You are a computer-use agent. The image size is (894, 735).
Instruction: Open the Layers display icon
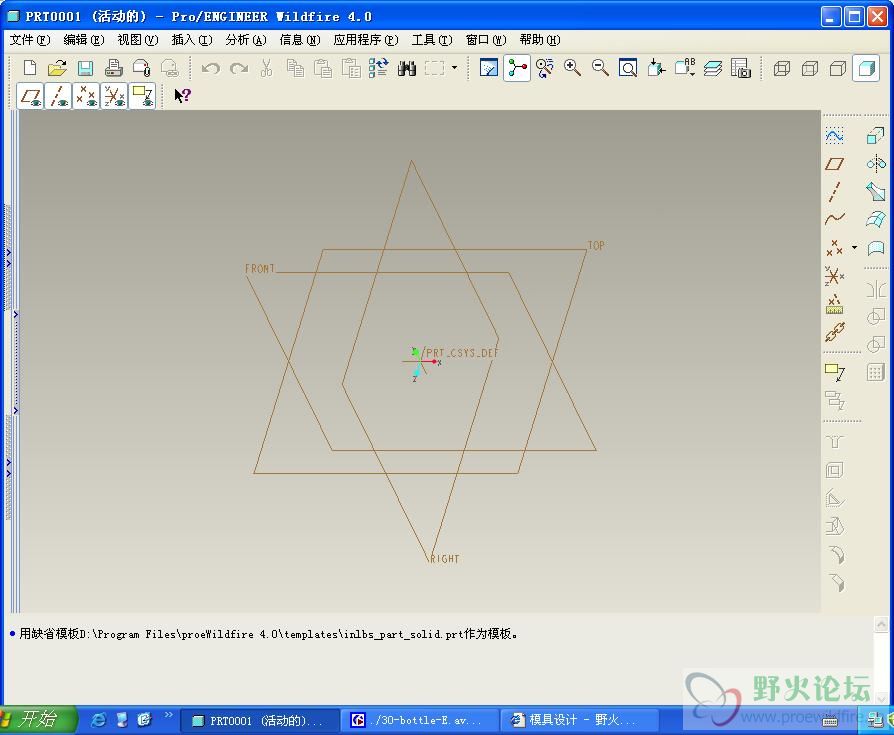coord(713,68)
